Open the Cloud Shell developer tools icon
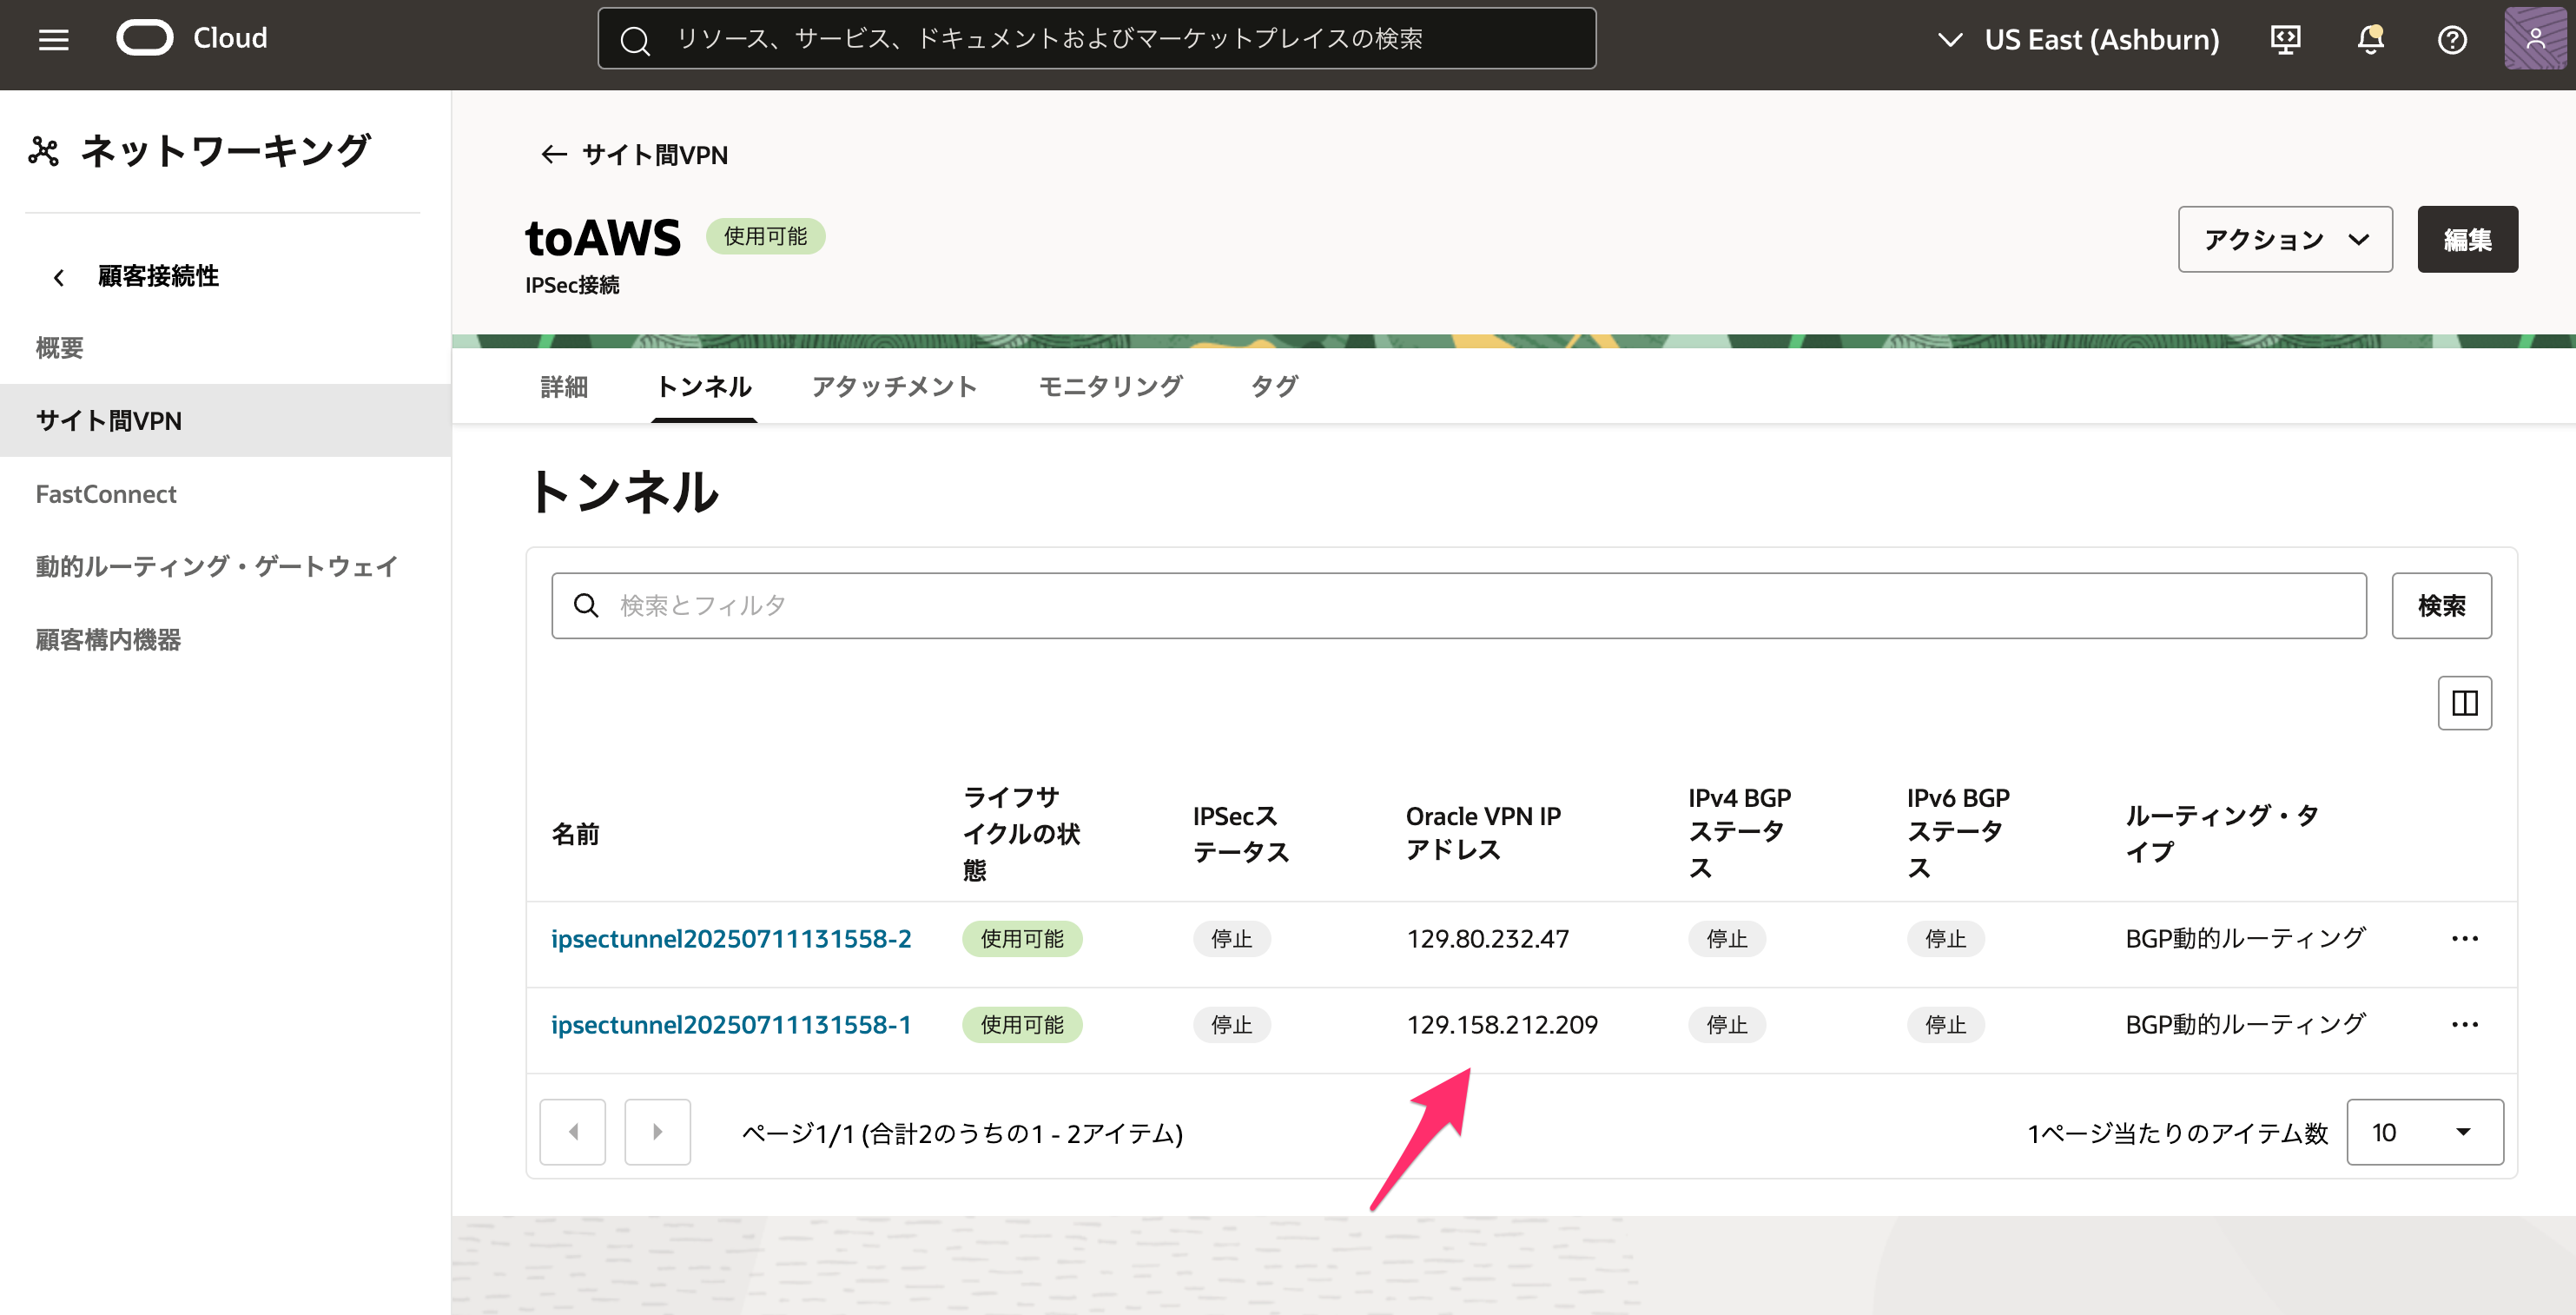Screen dimensions: 2576x1315 coord(2286,39)
